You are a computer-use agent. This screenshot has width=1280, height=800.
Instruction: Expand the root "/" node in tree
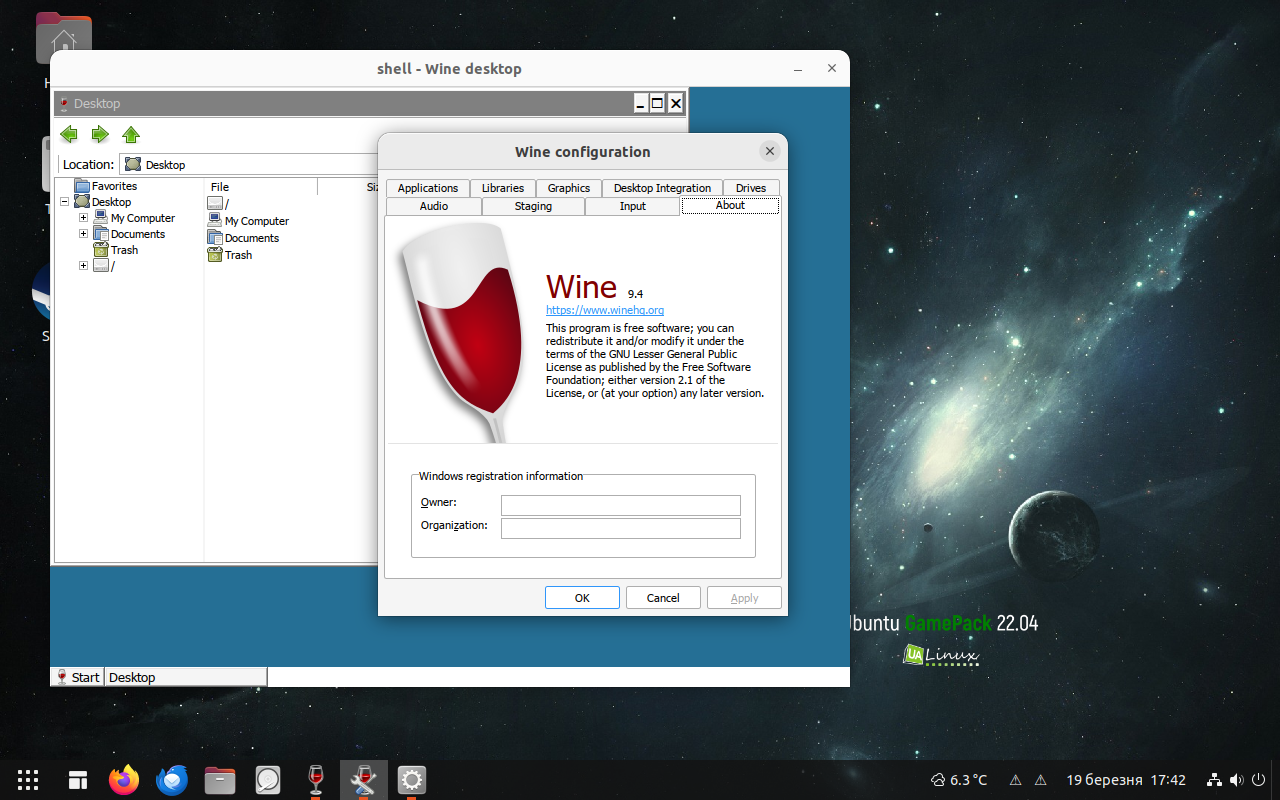[x=84, y=266]
